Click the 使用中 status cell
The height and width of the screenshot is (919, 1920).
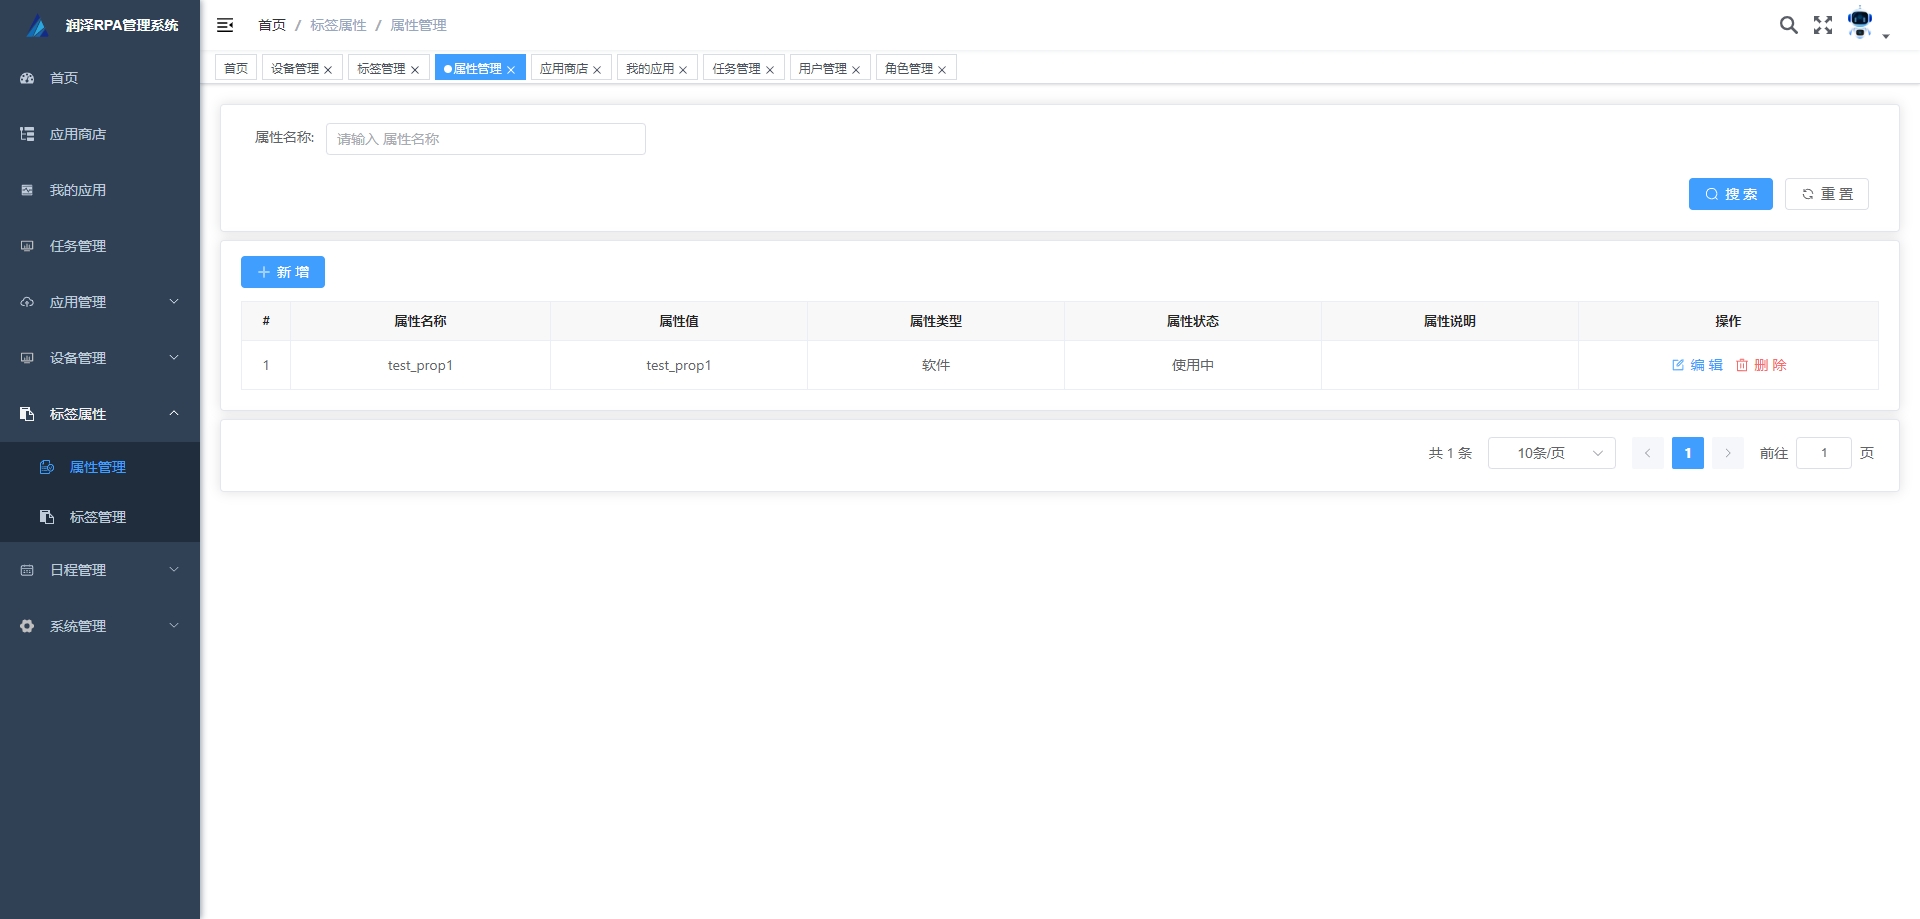(1193, 365)
